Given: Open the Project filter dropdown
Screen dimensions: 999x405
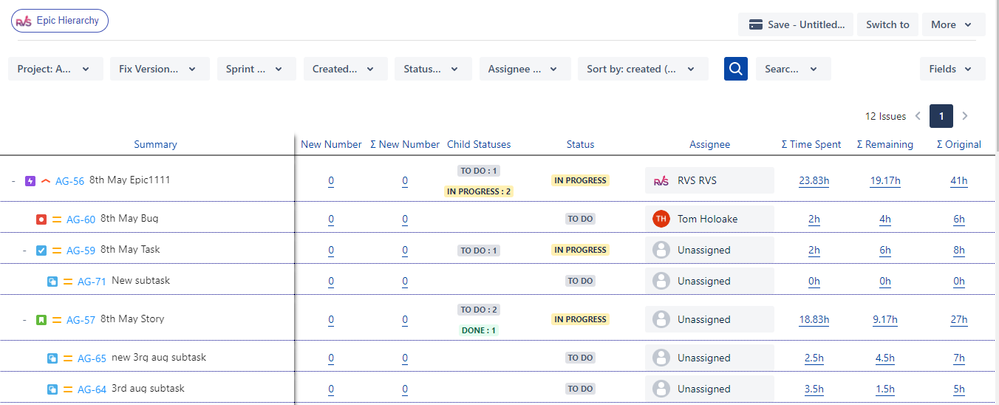Looking at the screenshot, I should [55, 69].
